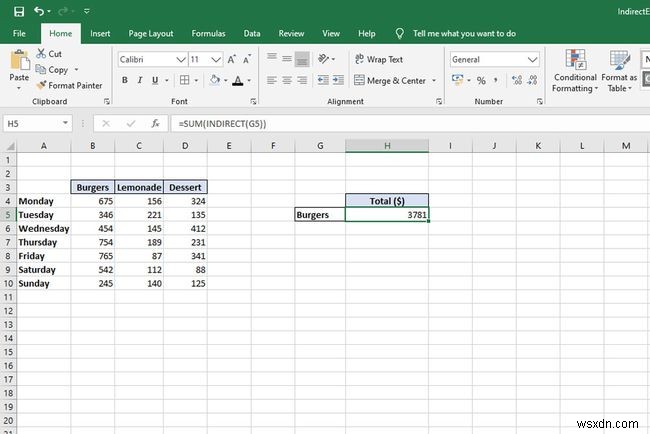Open the Font color dropdown arrow
Image resolution: width=650 pixels, height=434 pixels.
pyautogui.click(x=249, y=80)
